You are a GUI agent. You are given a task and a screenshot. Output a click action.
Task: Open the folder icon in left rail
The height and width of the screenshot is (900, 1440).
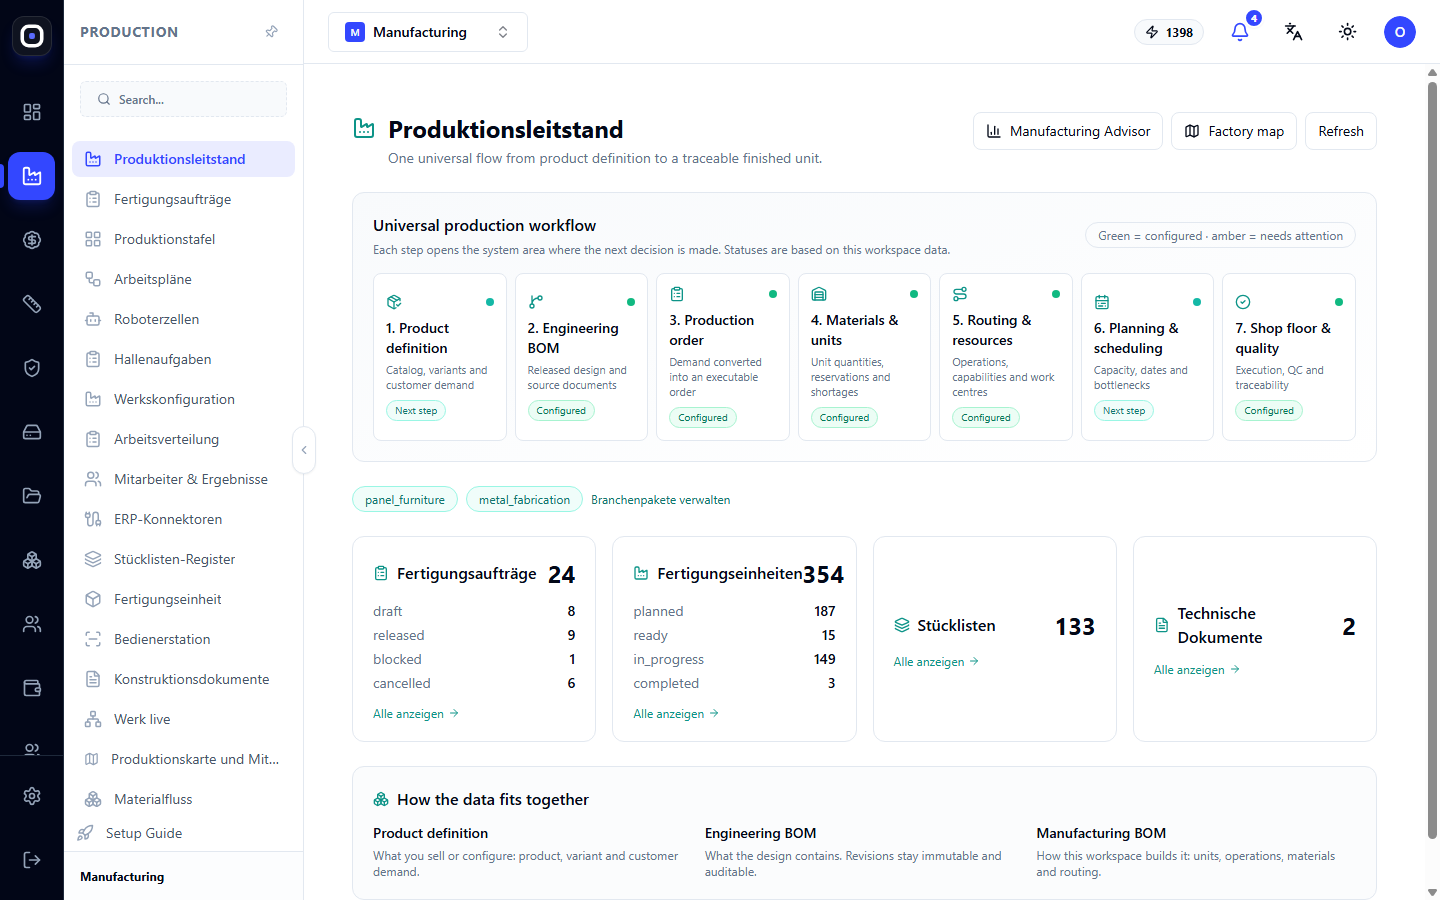point(32,496)
